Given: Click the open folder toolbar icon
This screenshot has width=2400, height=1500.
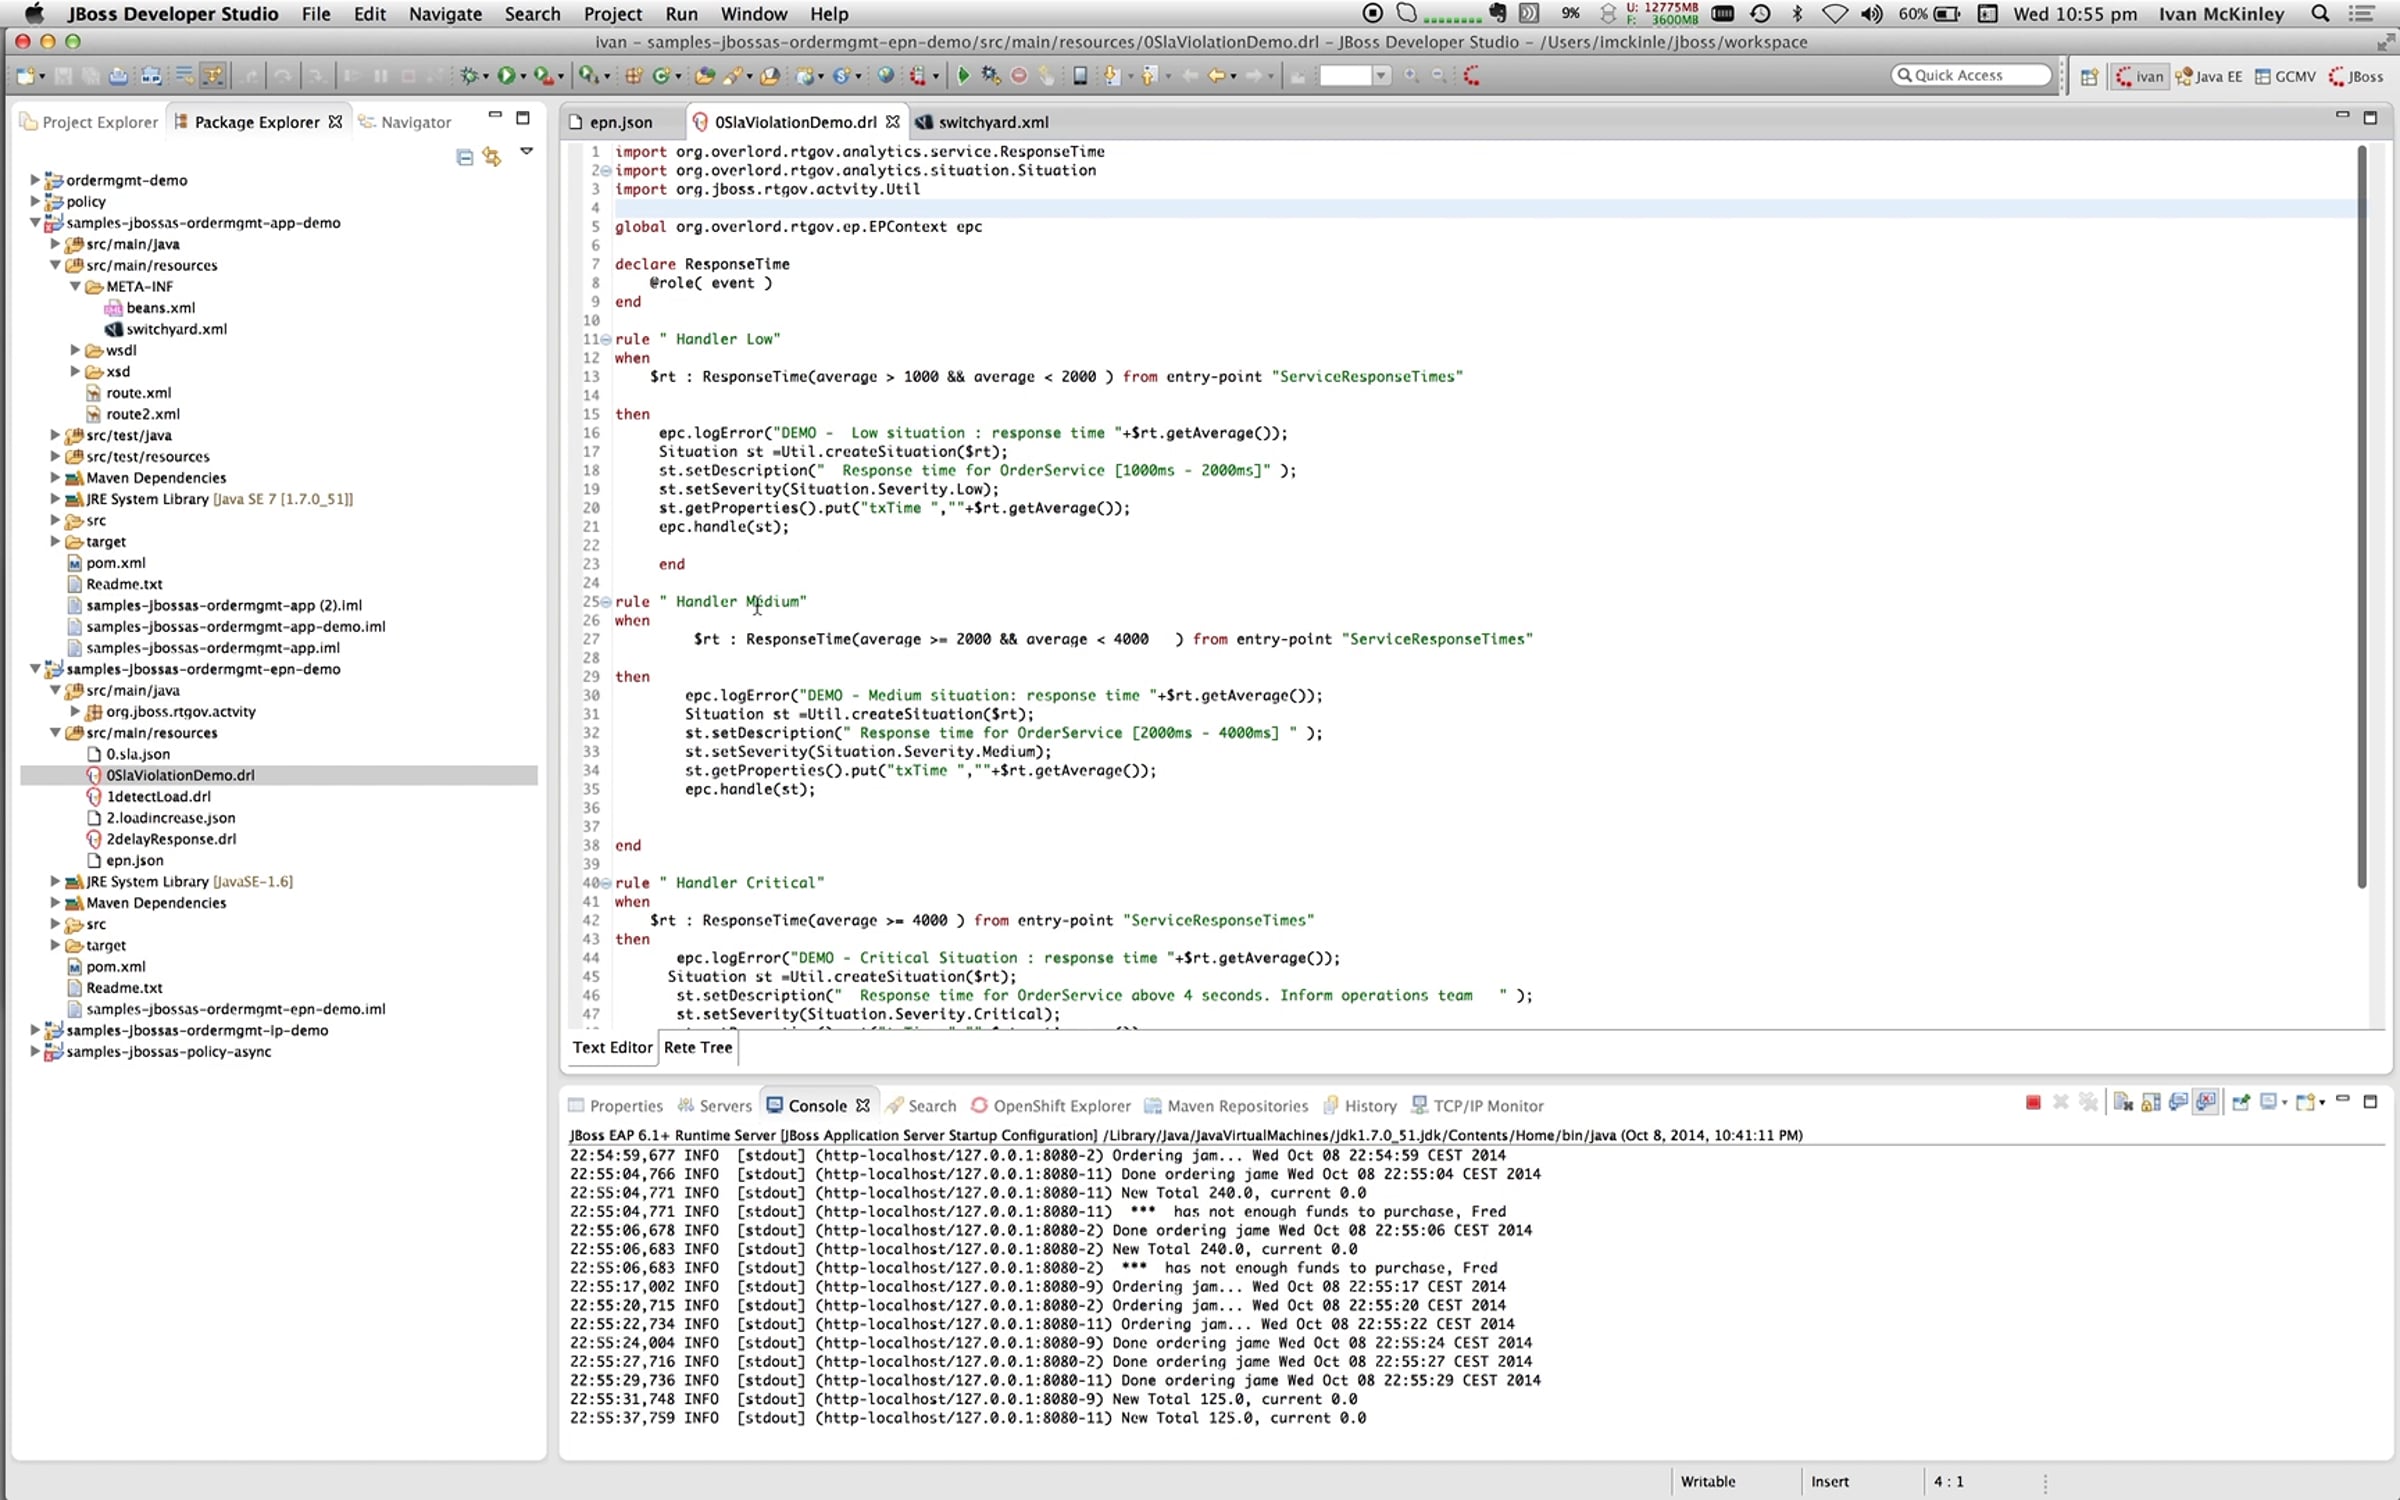Looking at the screenshot, I should tap(705, 76).
